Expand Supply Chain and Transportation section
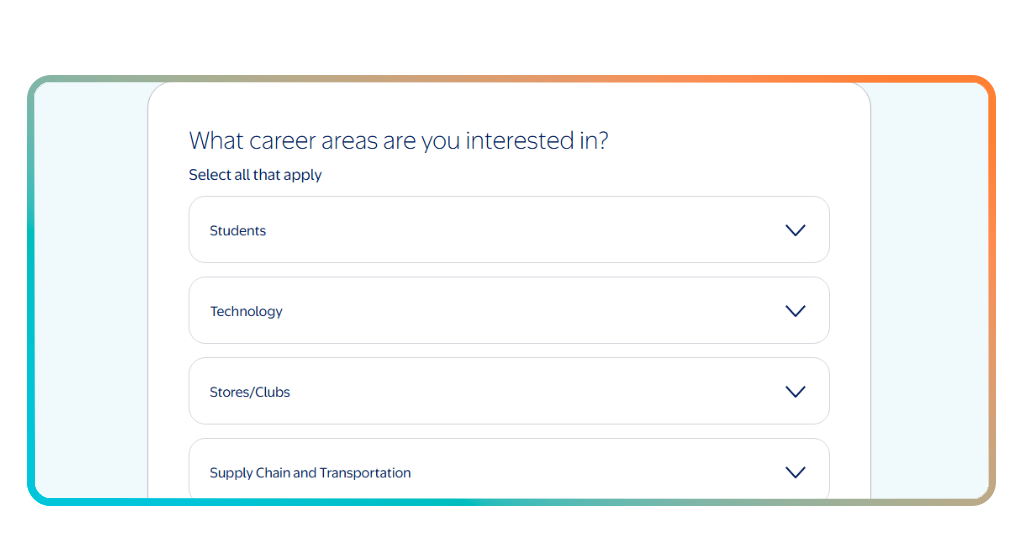Viewport: 1024px width, 536px height. pyautogui.click(x=509, y=469)
